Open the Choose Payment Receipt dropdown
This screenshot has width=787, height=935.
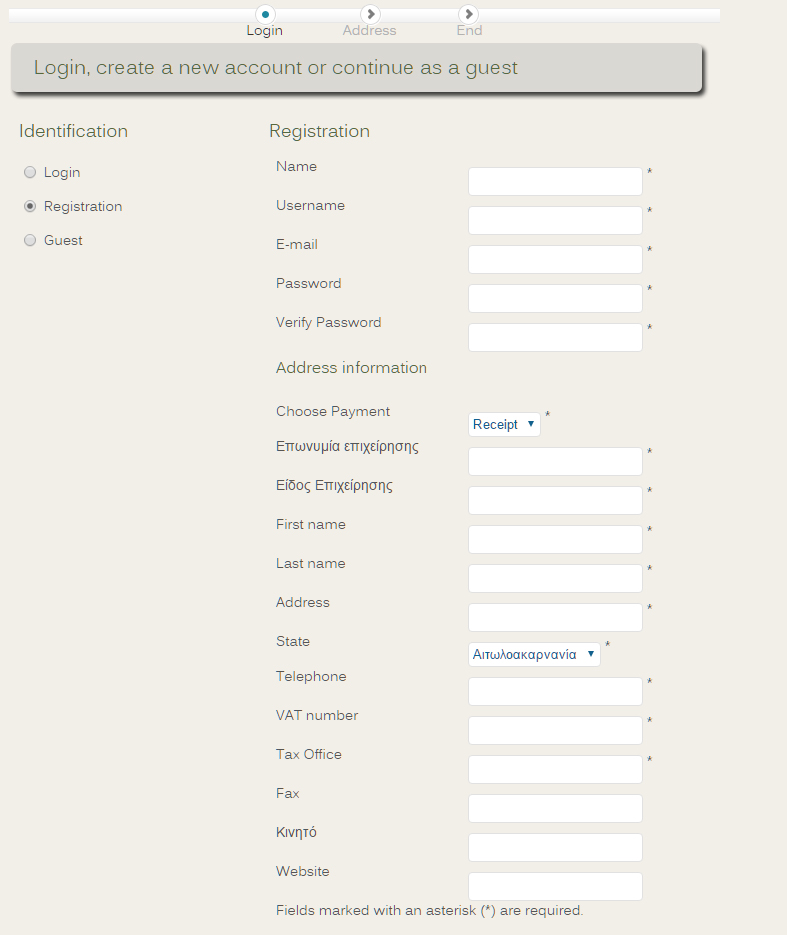(504, 424)
